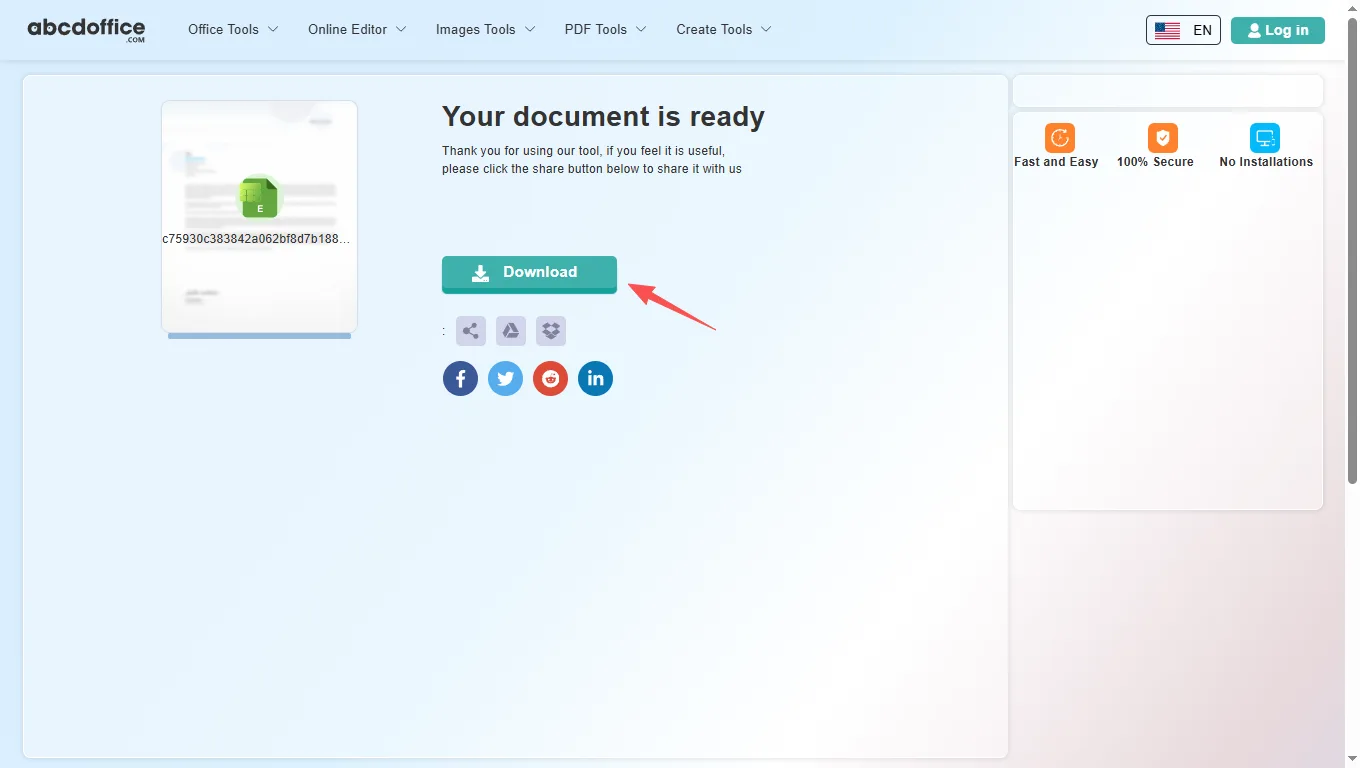Click the No Installations label
The width and height of the screenshot is (1360, 768).
[1266, 162]
